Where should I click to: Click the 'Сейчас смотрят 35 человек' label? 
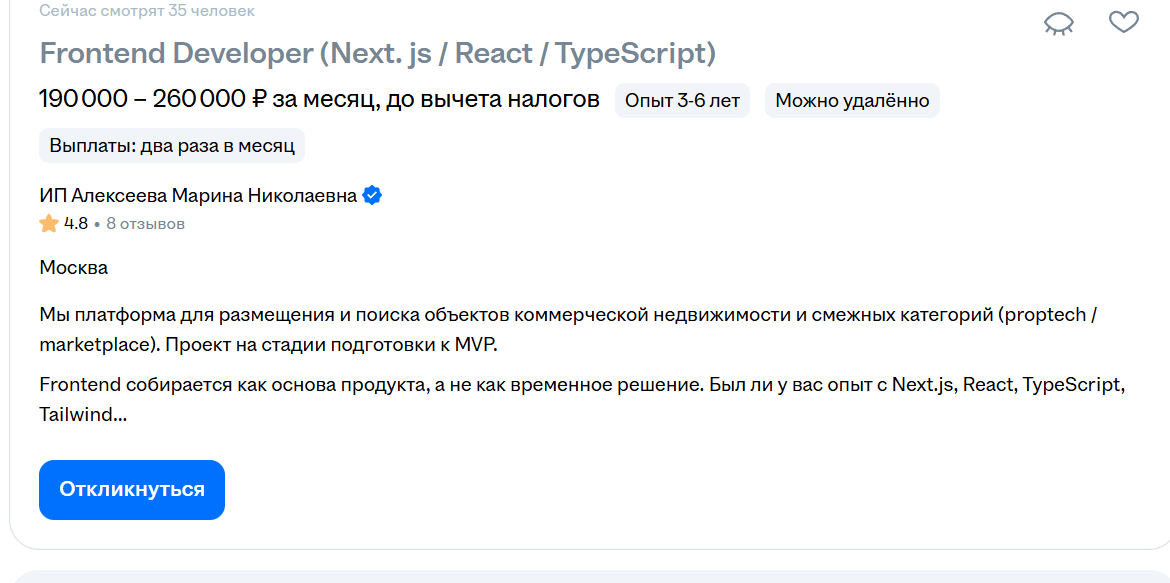(x=143, y=11)
